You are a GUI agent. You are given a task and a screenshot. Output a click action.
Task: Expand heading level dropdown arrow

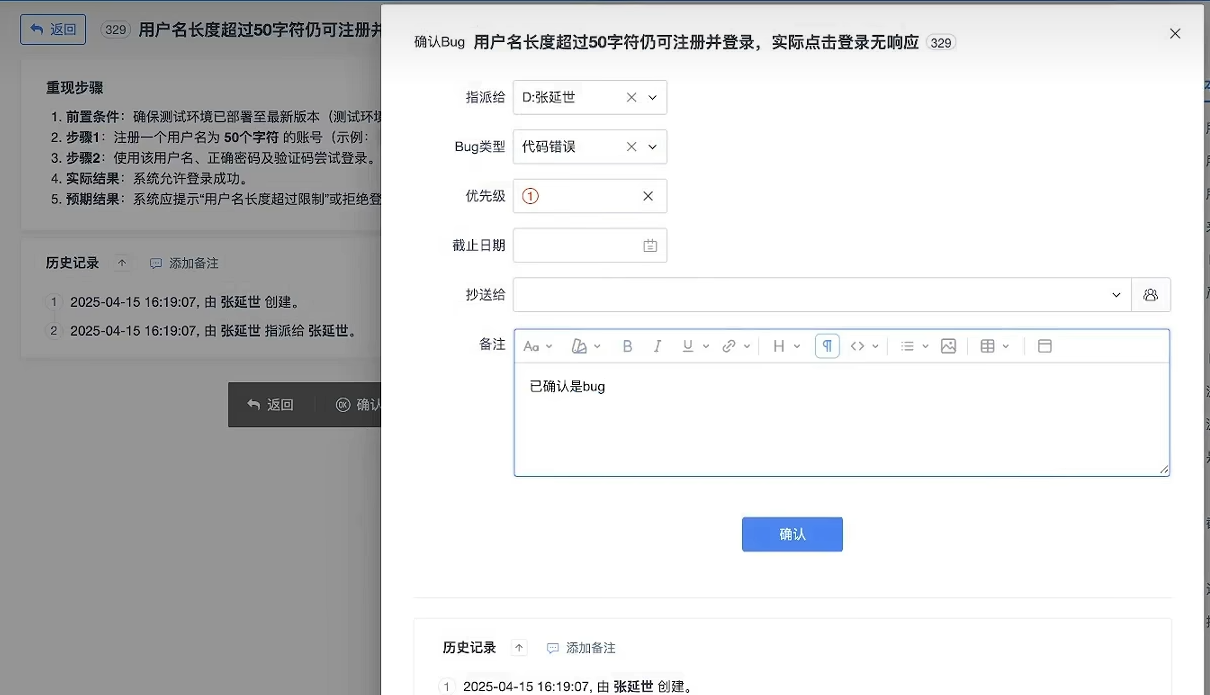click(x=797, y=346)
